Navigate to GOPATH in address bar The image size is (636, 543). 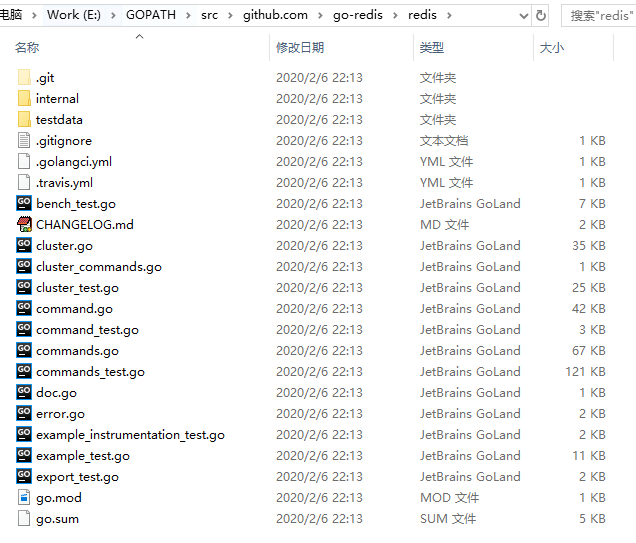pyautogui.click(x=151, y=15)
